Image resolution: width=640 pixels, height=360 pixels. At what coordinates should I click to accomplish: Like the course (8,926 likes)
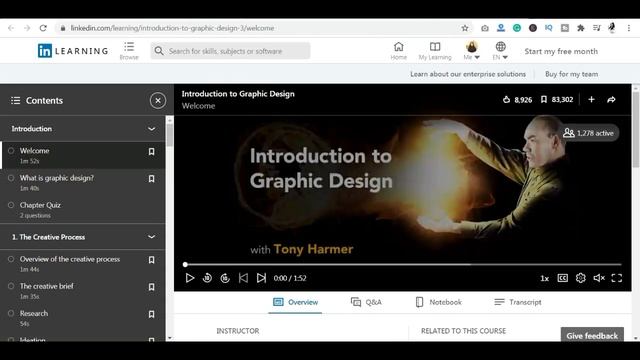(x=517, y=100)
